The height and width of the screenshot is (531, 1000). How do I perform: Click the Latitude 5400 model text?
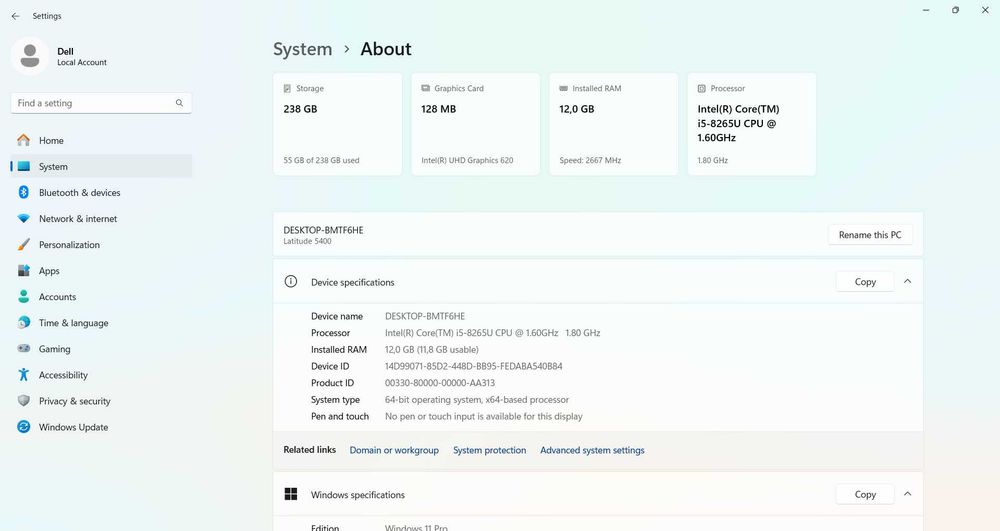tap(307, 242)
